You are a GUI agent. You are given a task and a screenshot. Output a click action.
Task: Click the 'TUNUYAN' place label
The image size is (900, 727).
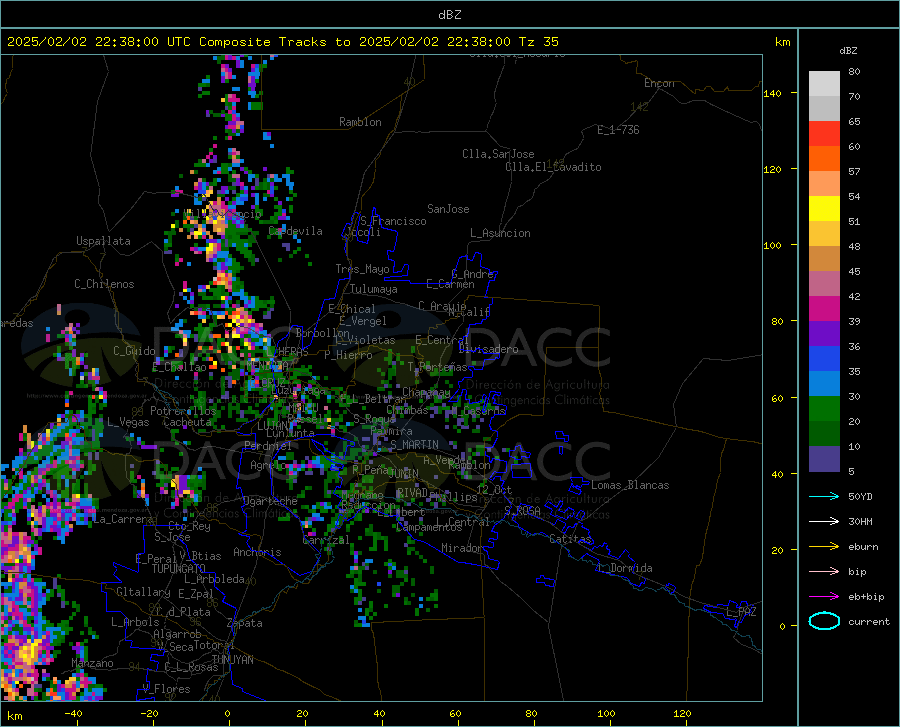[x=232, y=659]
